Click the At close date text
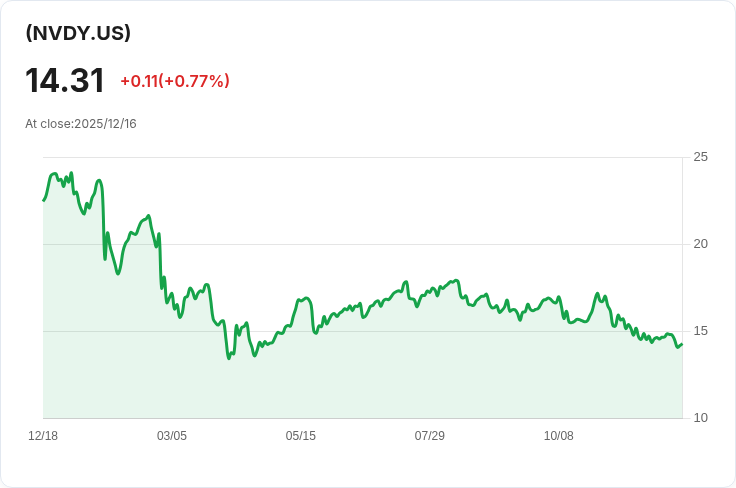Screen dimensions: 736x488 pyautogui.click(x=81, y=124)
